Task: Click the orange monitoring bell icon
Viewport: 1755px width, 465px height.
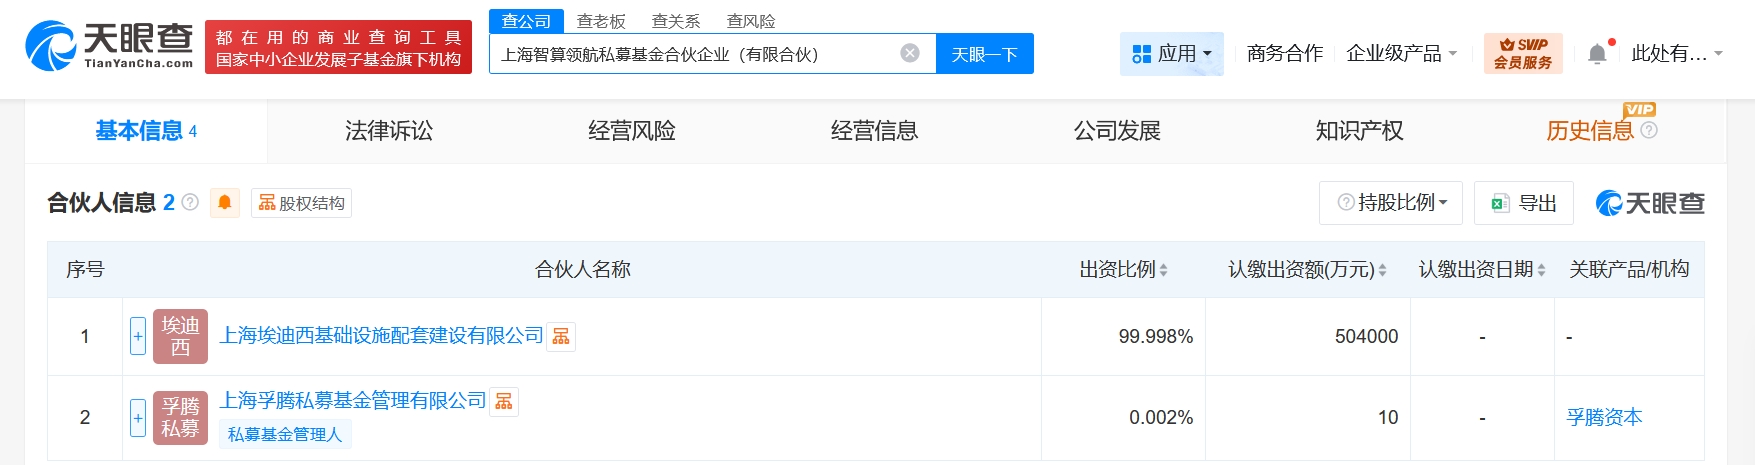Action: (x=225, y=203)
